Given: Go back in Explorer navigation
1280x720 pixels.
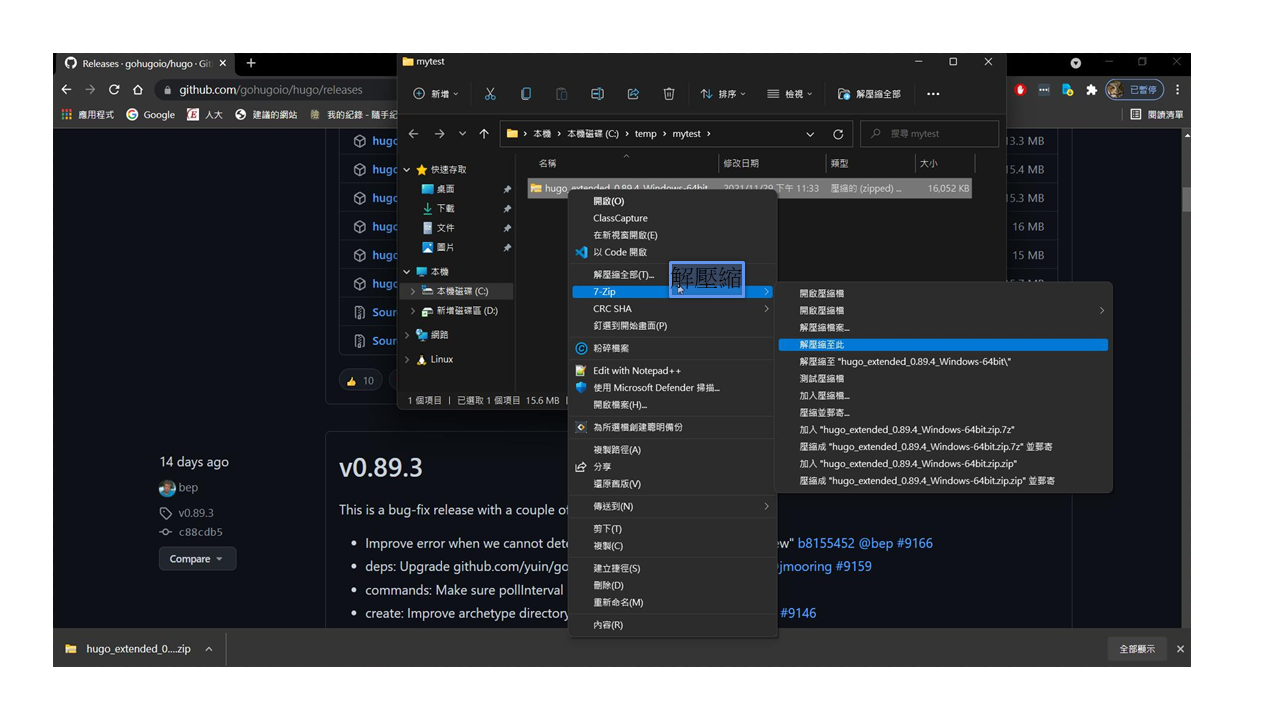Looking at the screenshot, I should coord(415,134).
